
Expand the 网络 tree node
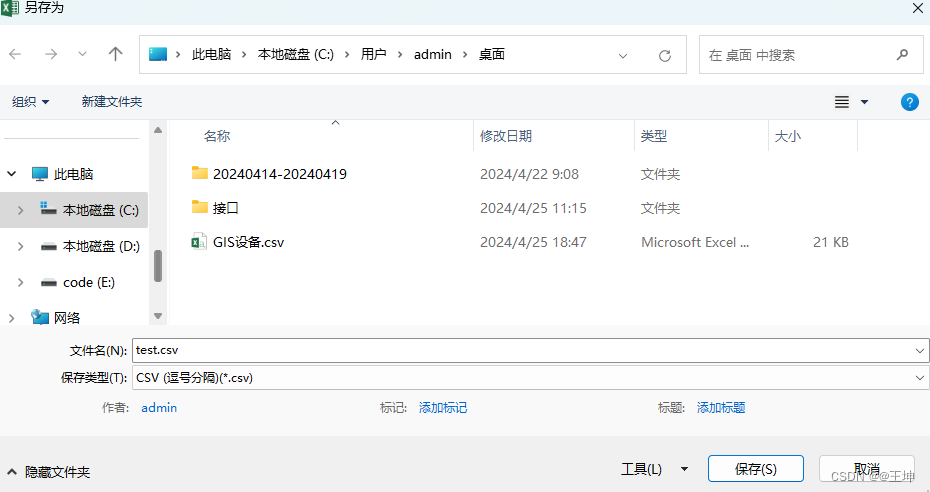[x=11, y=318]
